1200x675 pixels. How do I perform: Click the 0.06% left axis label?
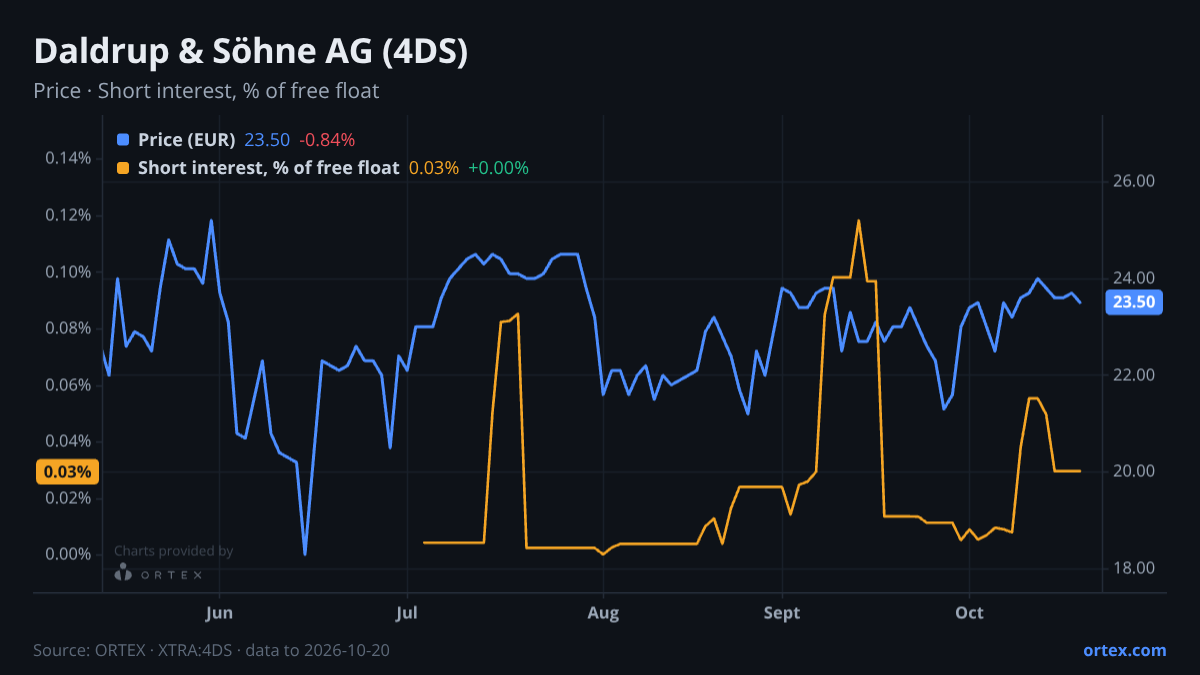point(68,385)
